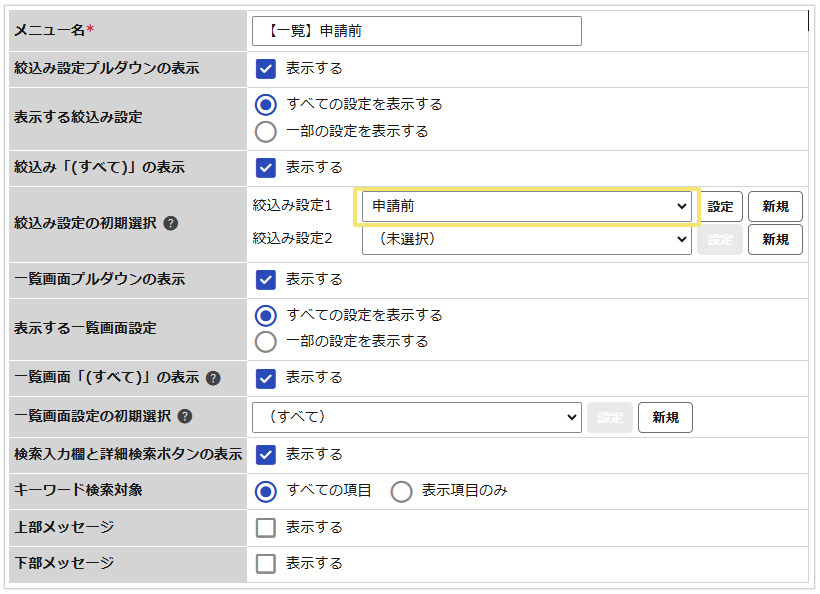
Task: Click 新規 button next to 絞込み設定2
Action: point(775,239)
